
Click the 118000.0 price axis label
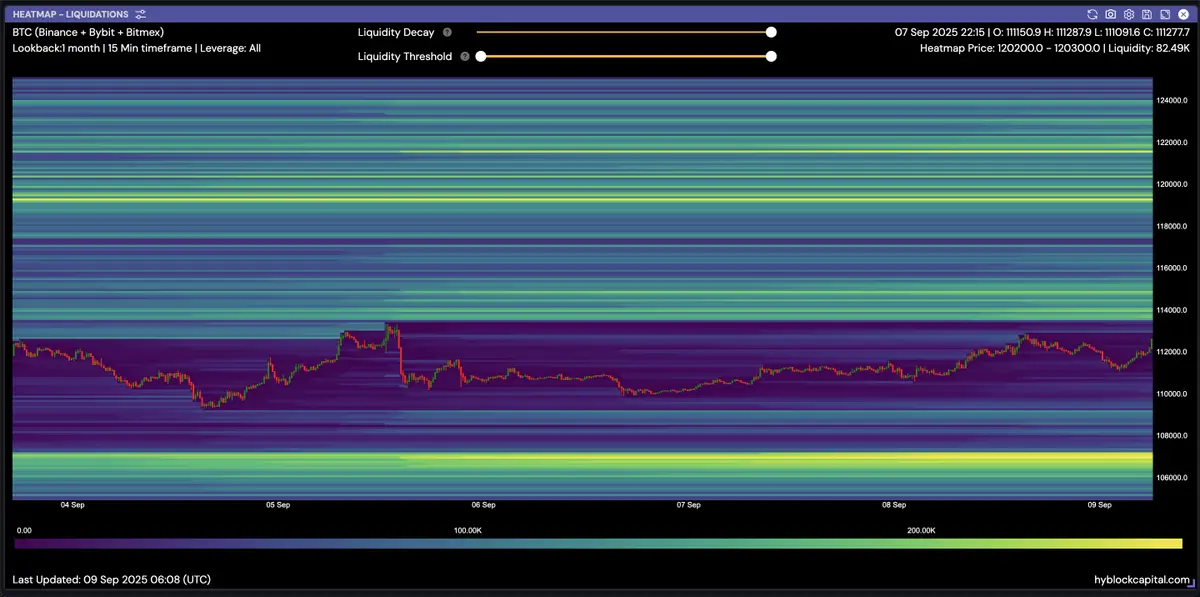tap(1172, 226)
